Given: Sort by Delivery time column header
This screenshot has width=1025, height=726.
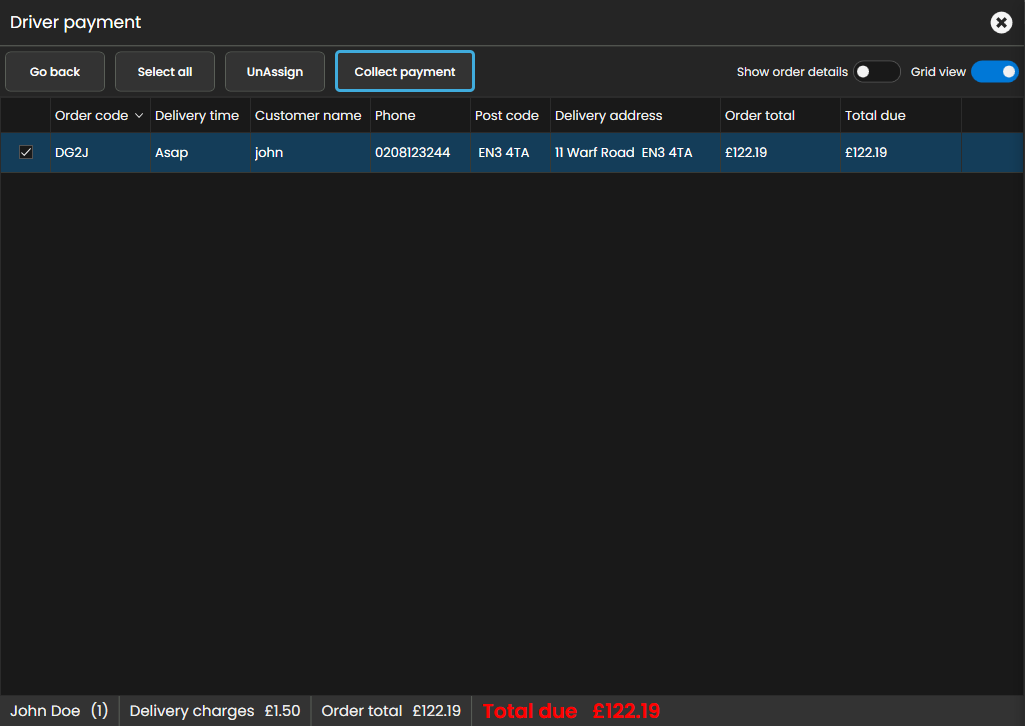Looking at the screenshot, I should [197, 116].
